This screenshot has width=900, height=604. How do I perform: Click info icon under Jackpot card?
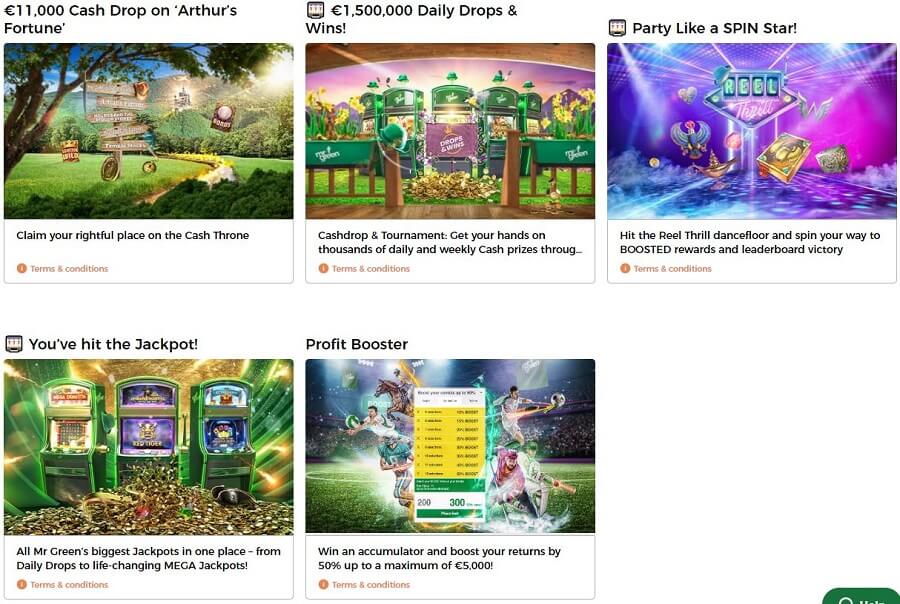pos(22,584)
